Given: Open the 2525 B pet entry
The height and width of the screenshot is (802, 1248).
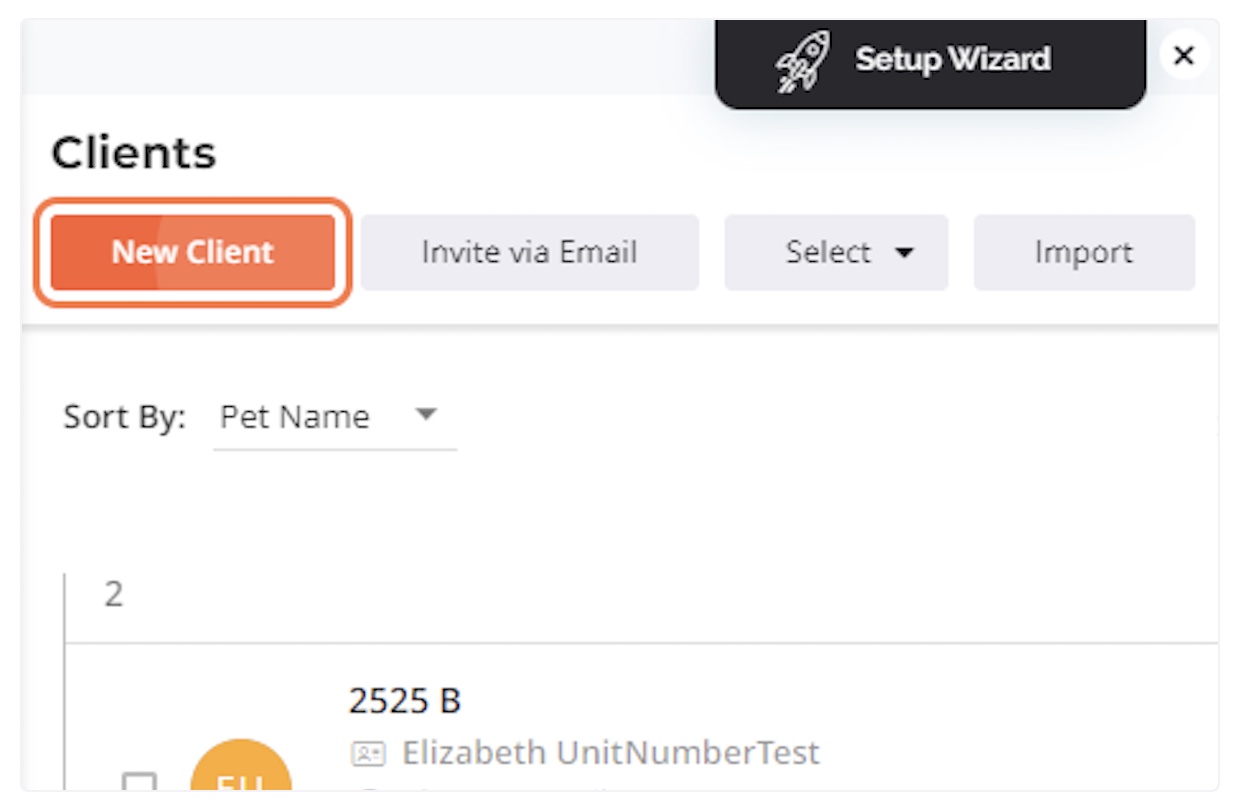Looking at the screenshot, I should click(x=405, y=701).
